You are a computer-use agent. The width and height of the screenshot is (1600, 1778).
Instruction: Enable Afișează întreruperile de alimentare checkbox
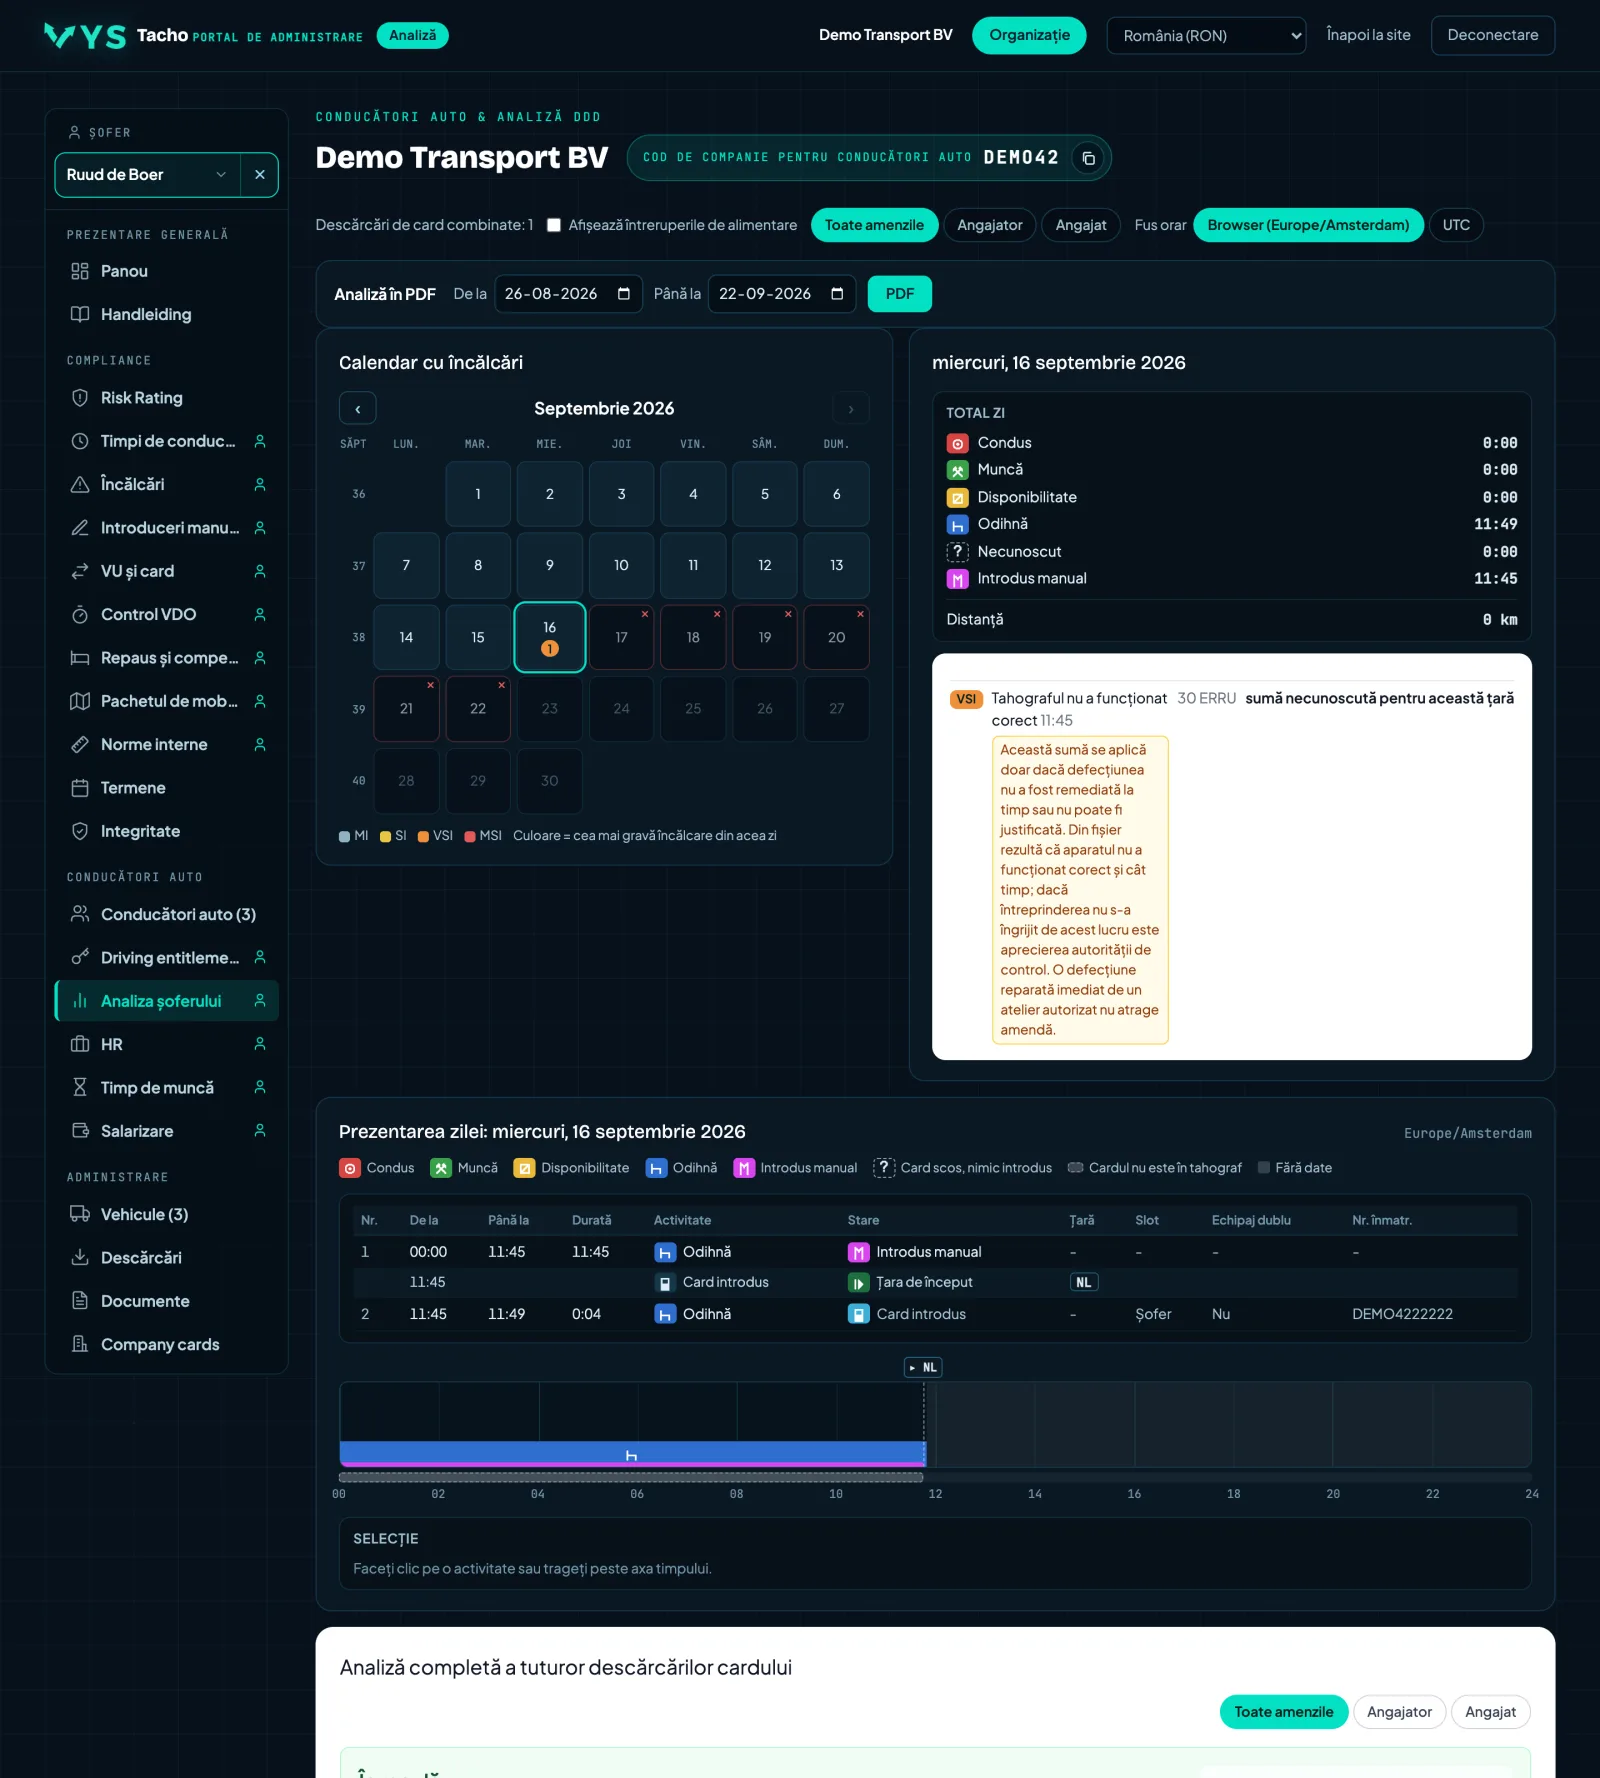(x=553, y=225)
